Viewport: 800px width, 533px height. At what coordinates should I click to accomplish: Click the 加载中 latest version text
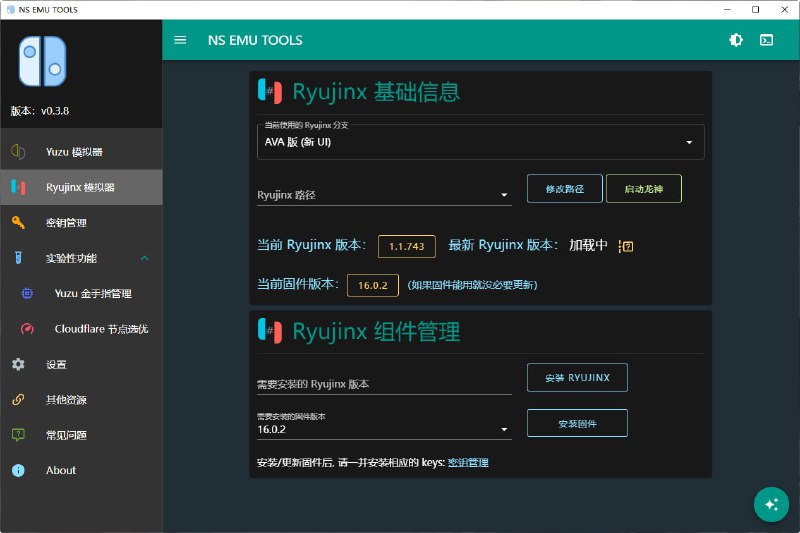(x=588, y=245)
